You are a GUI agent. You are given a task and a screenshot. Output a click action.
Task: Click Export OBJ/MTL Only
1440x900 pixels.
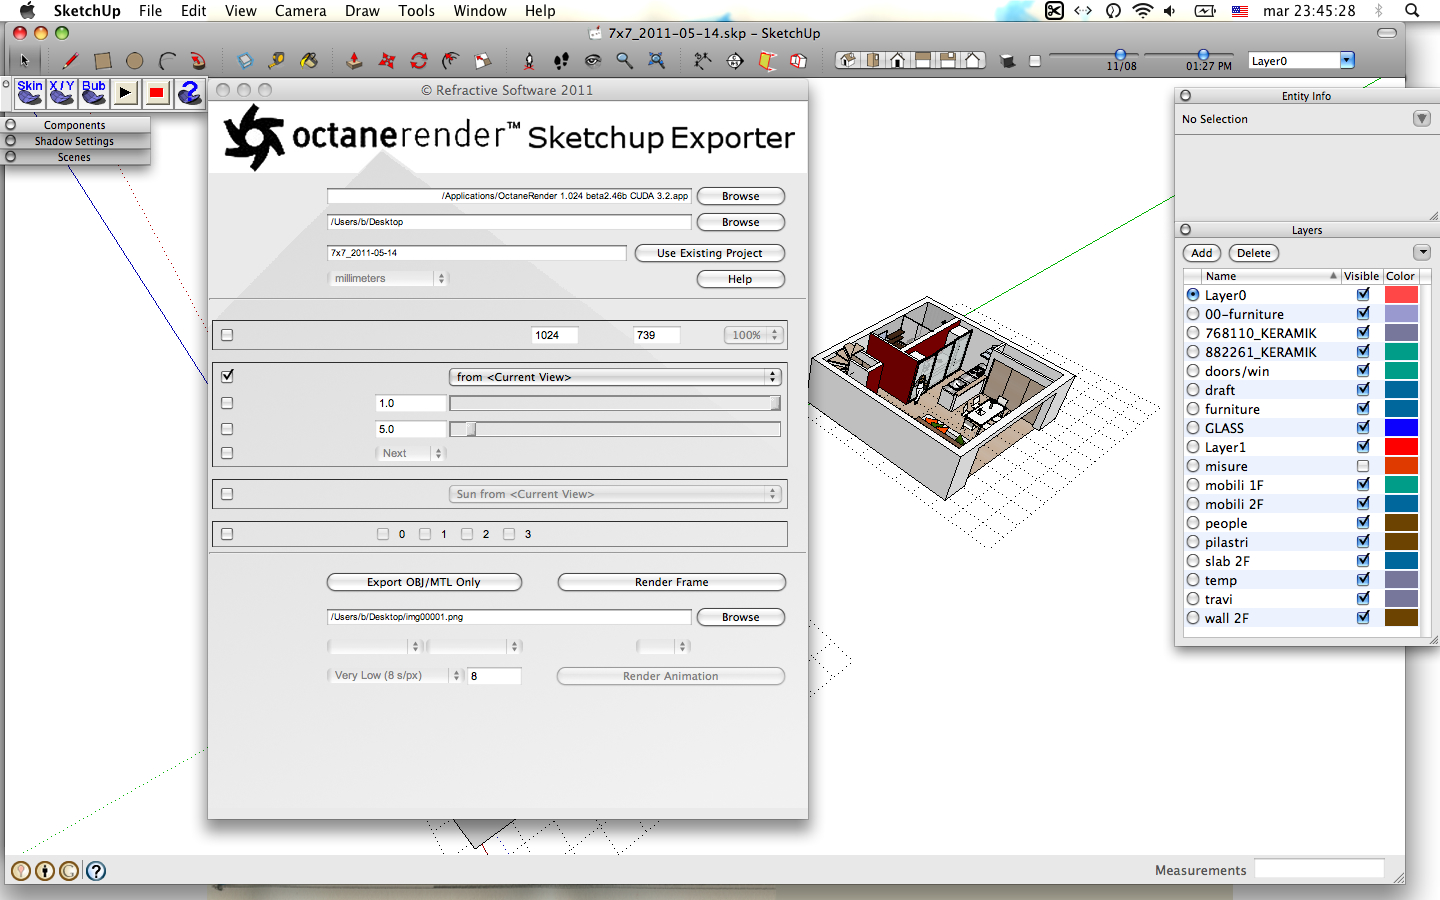424,582
